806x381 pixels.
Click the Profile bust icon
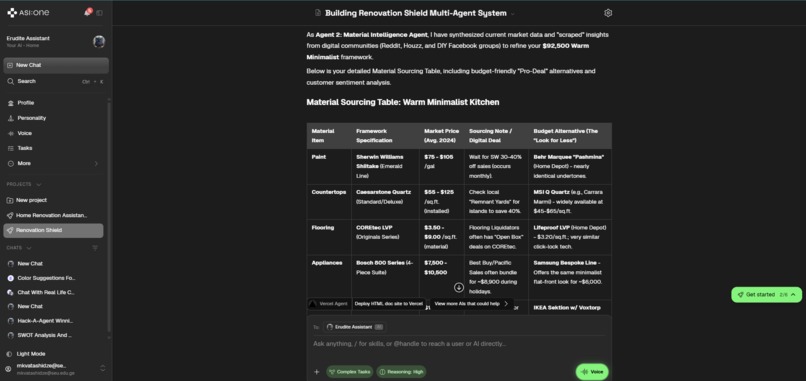(10, 103)
